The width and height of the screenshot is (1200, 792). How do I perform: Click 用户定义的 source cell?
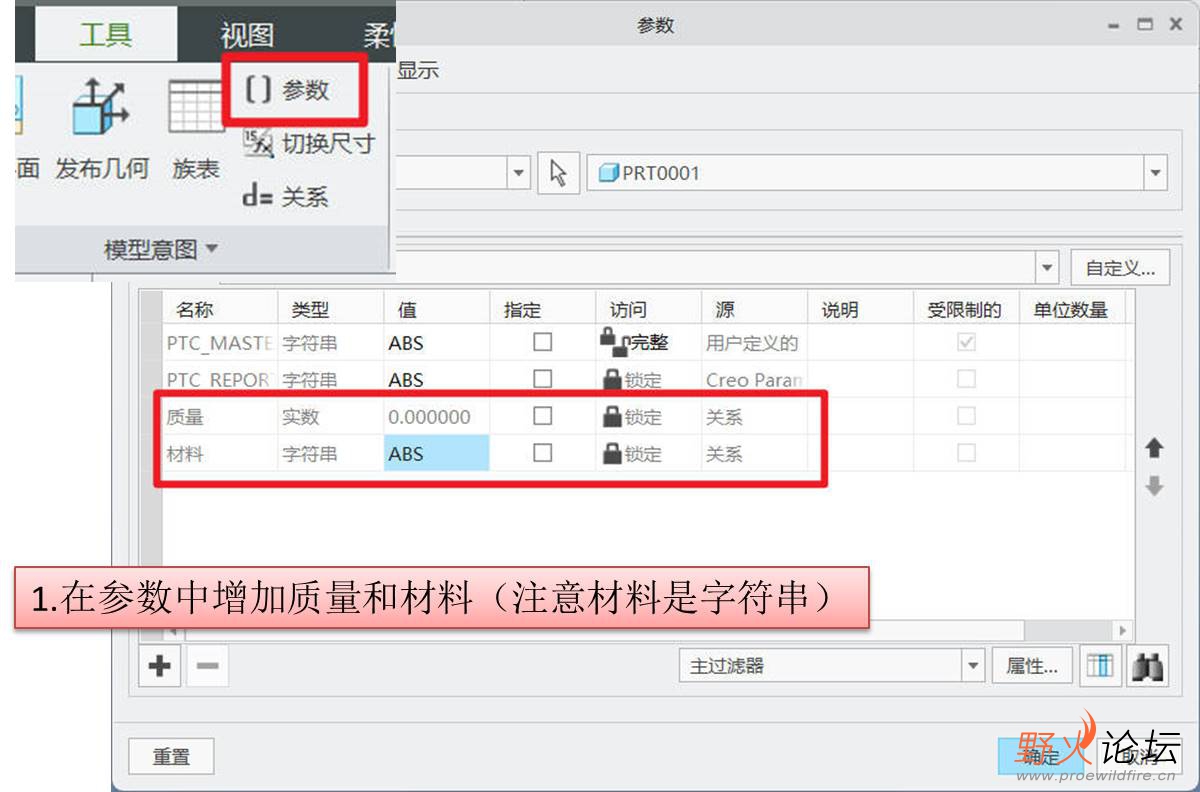click(755, 343)
